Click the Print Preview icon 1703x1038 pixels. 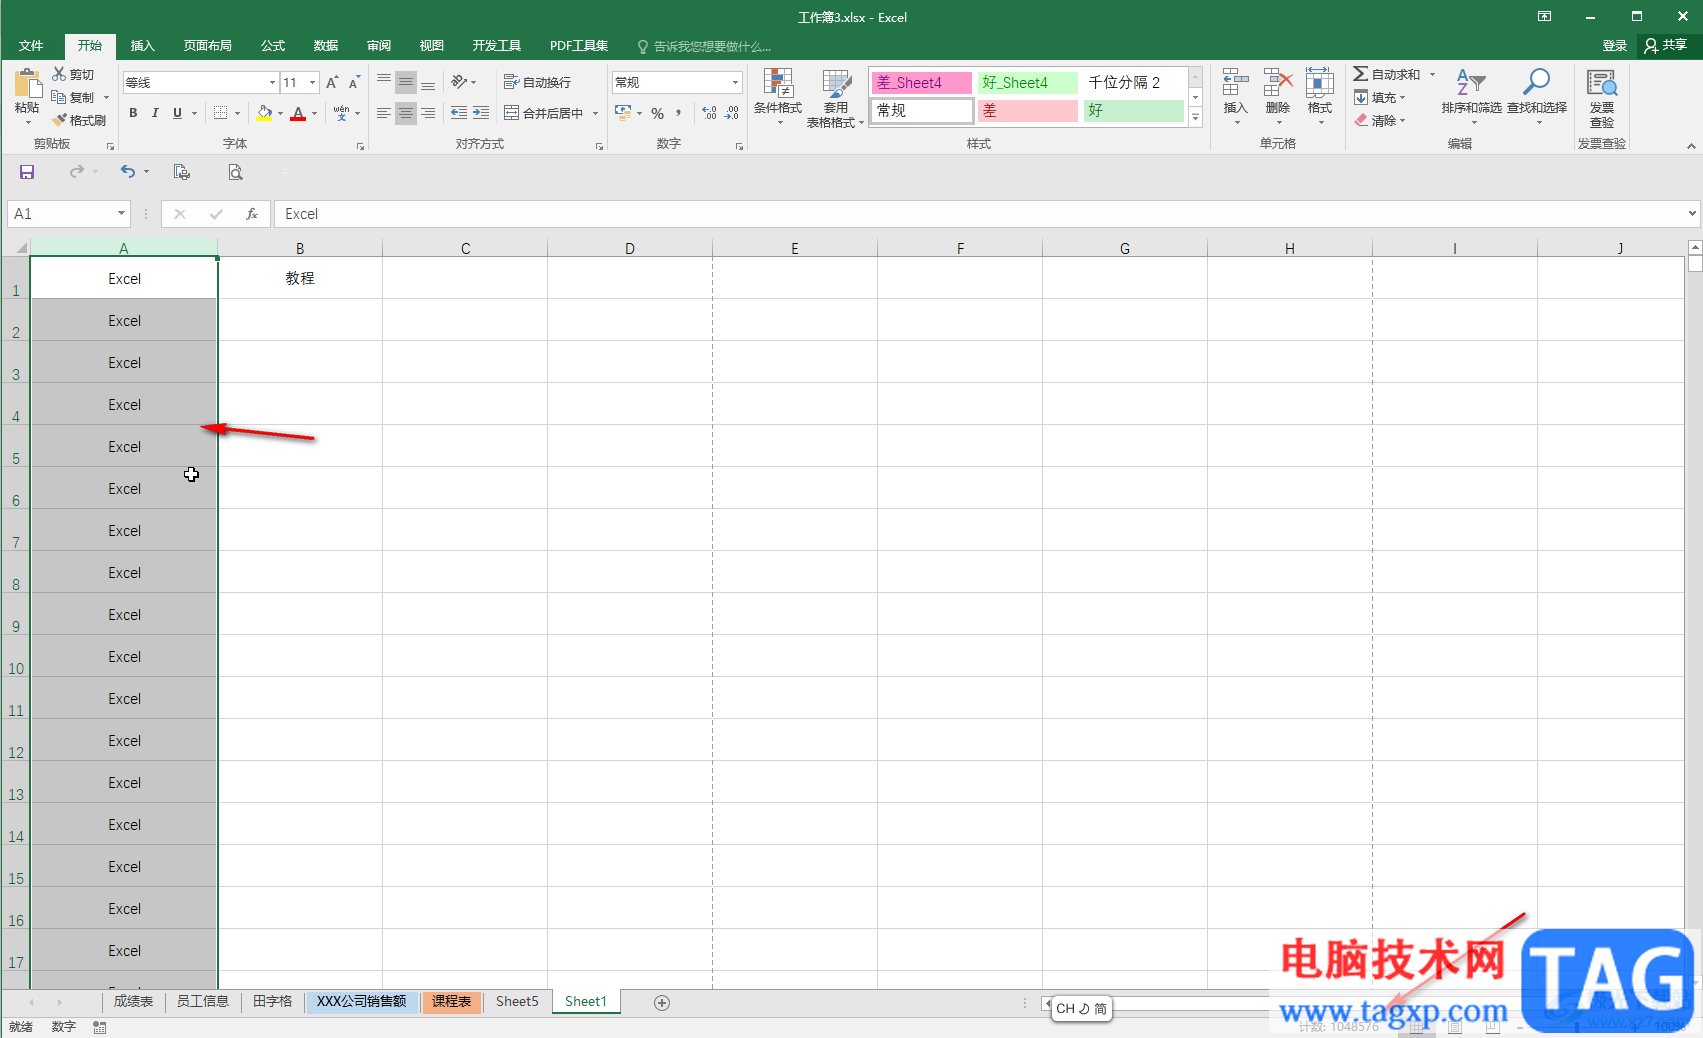(235, 172)
